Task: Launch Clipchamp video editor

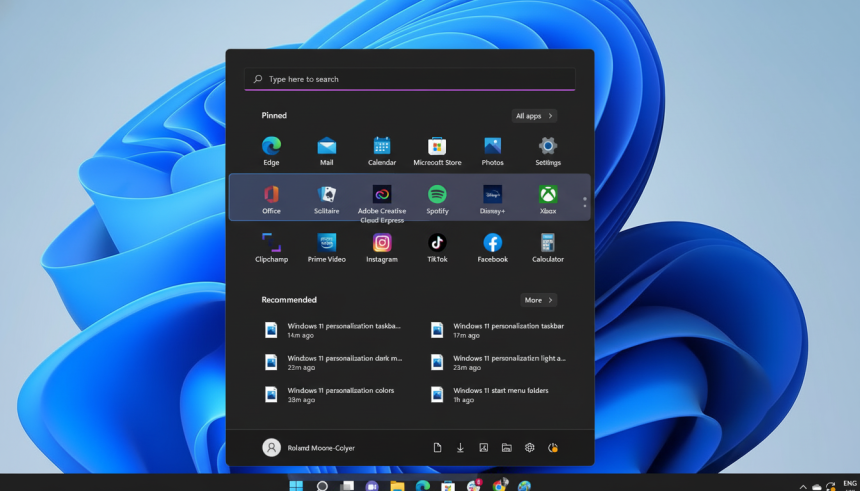Action: [271, 247]
